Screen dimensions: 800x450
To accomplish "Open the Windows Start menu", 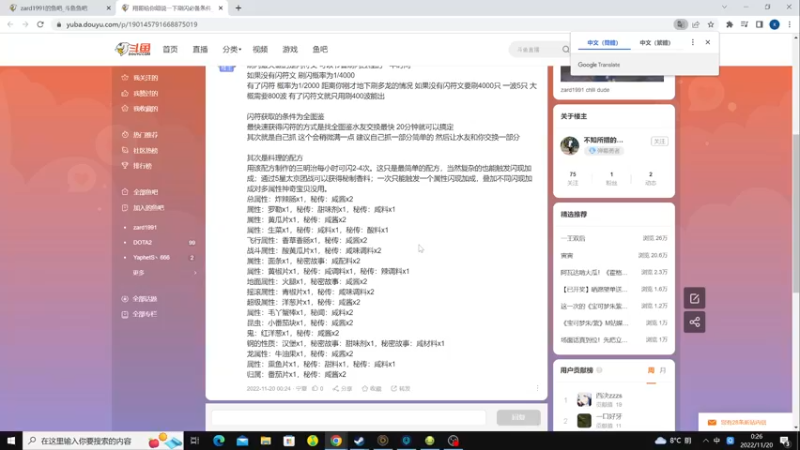I will tap(11, 441).
